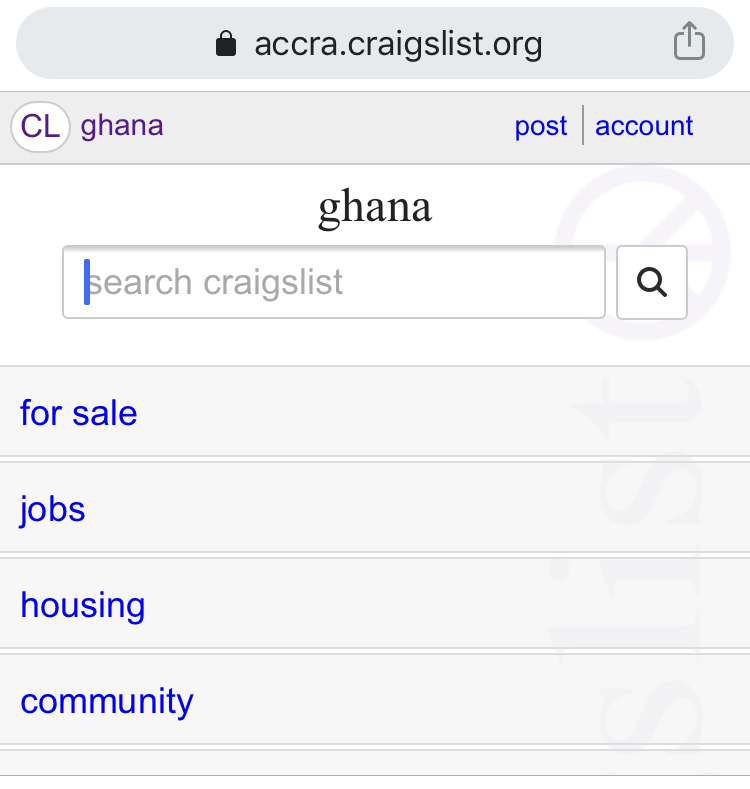
Task: Open the for sale category
Action: point(79,413)
